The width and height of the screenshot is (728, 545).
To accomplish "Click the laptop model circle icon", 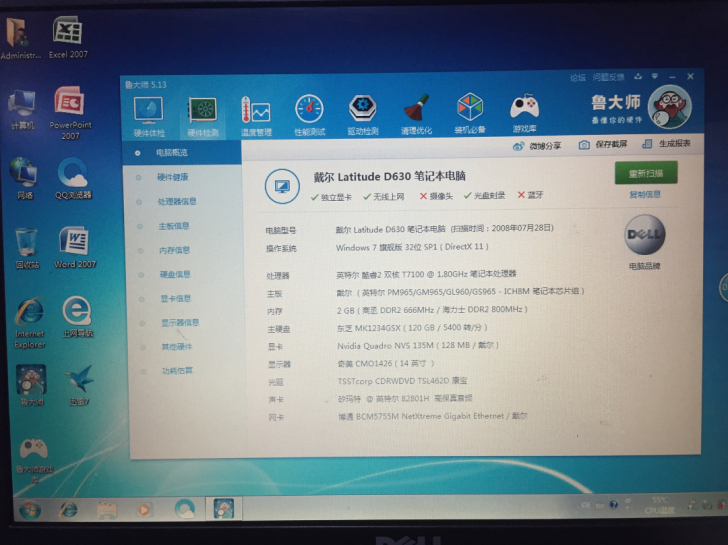I will 282,186.
